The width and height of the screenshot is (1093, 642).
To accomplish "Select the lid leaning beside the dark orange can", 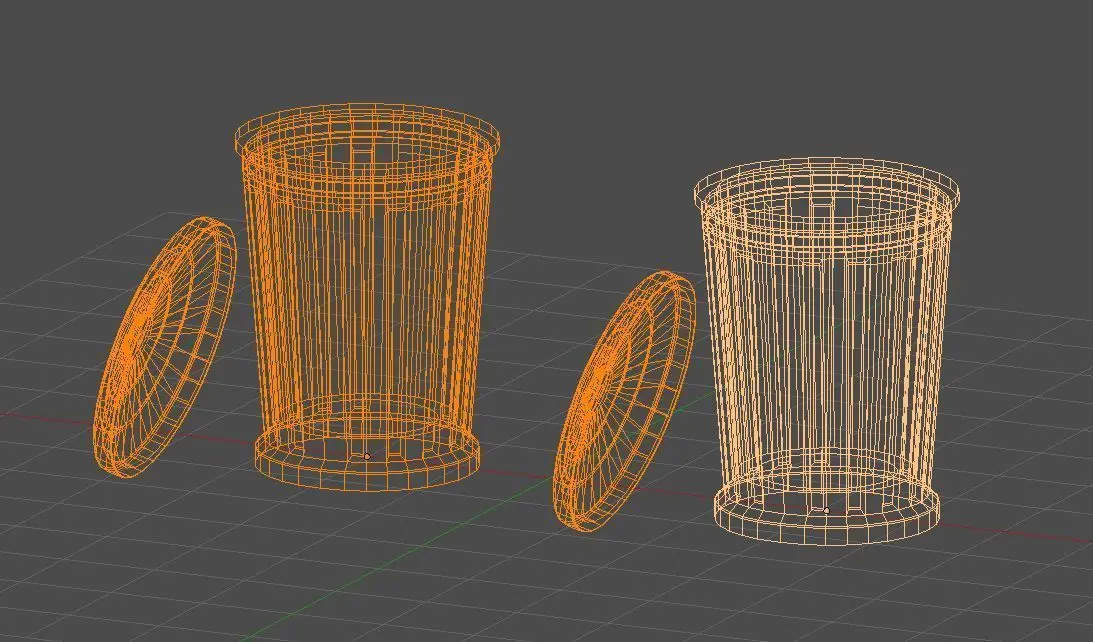I will [165, 346].
